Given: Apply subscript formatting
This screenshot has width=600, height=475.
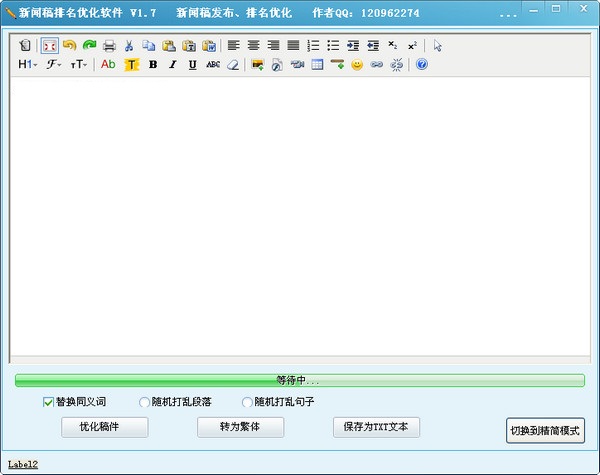Looking at the screenshot, I should 393,45.
